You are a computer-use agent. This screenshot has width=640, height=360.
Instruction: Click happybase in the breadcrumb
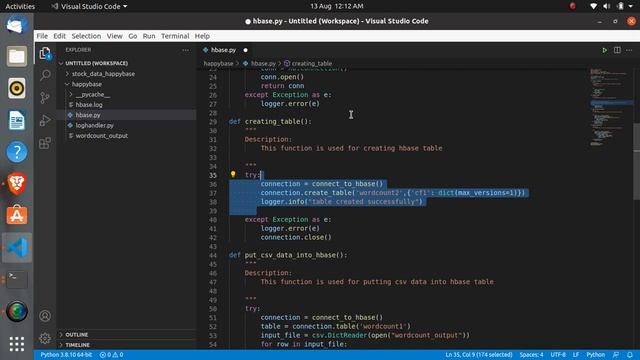click(218, 64)
